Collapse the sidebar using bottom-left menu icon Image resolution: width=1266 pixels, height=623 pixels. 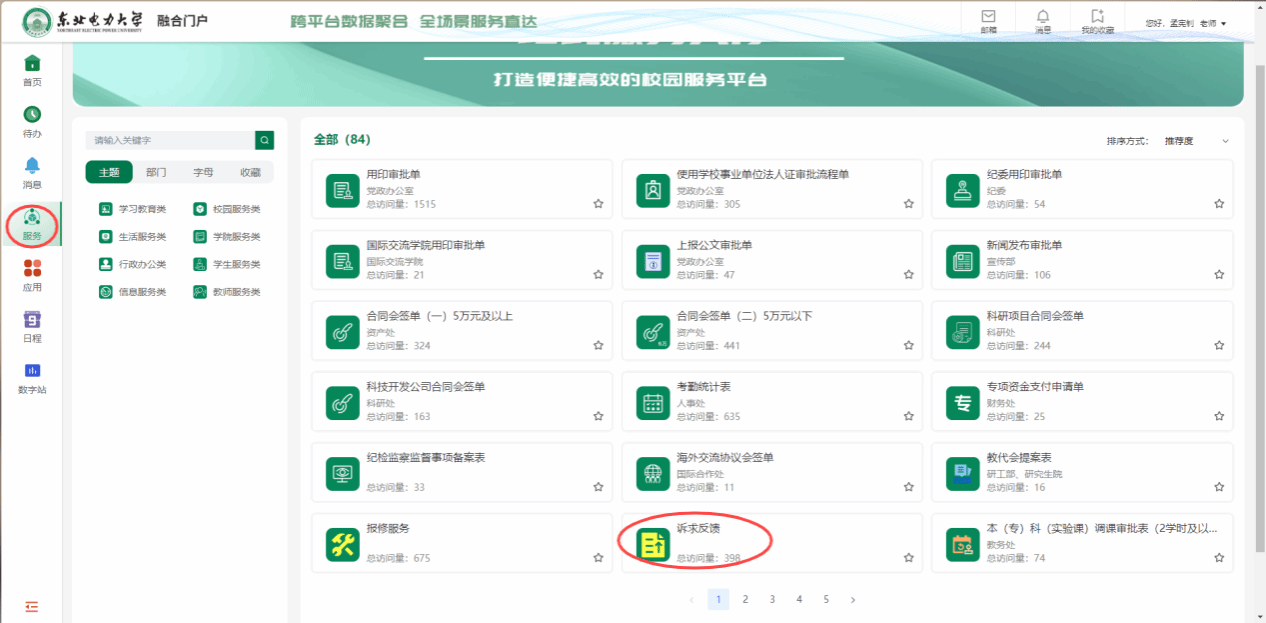pyautogui.click(x=32, y=606)
